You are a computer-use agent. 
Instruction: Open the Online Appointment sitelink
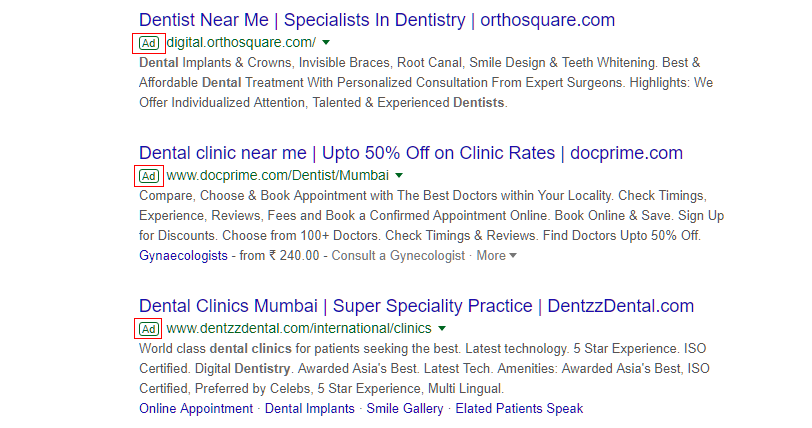coord(196,409)
